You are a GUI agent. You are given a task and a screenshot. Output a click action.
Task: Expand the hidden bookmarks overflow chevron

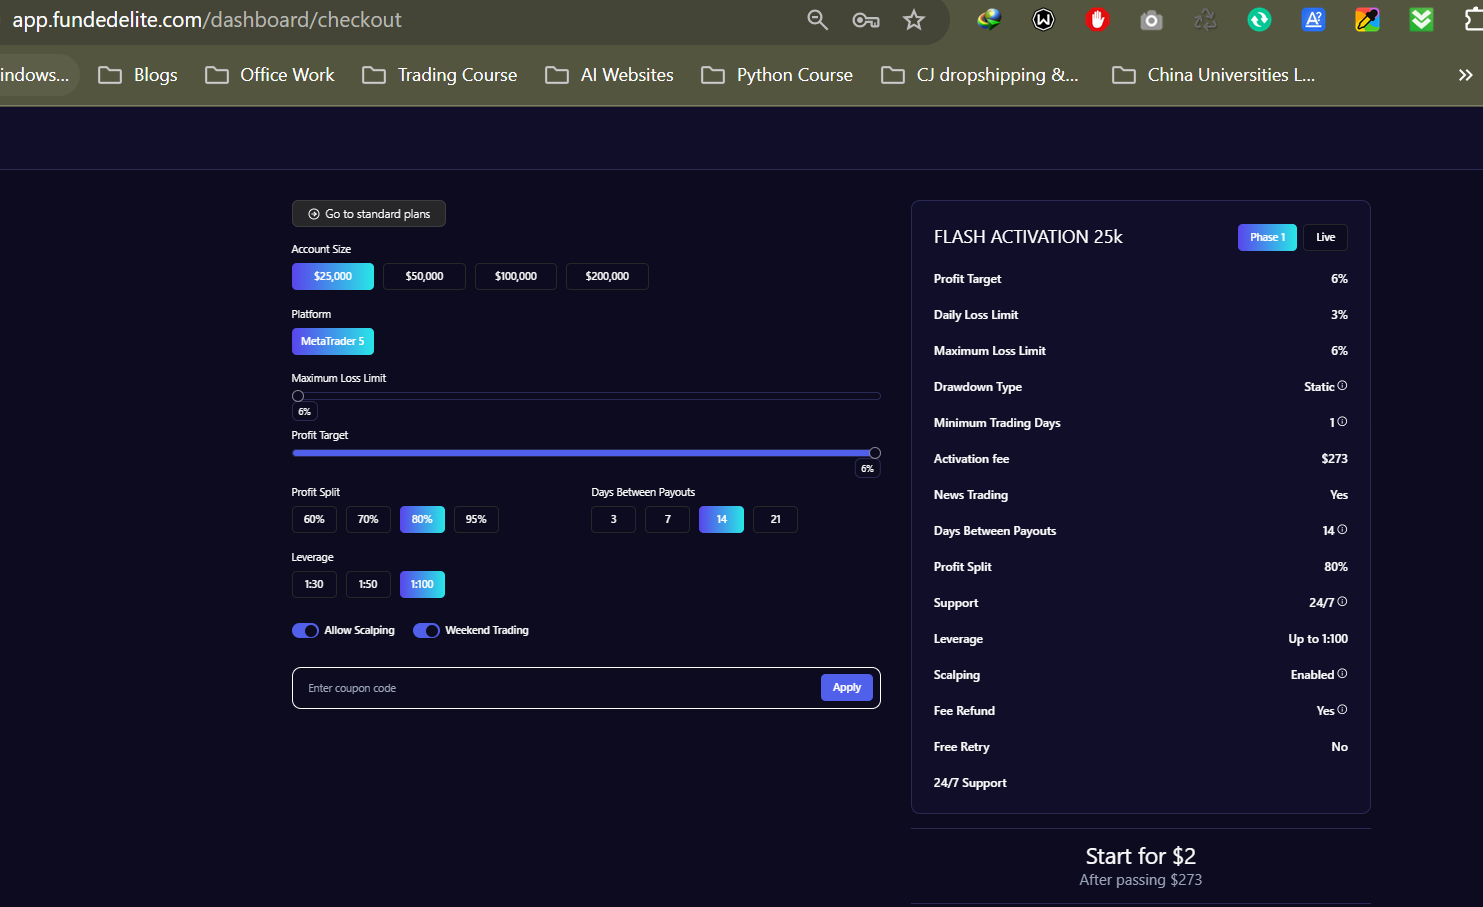[x=1465, y=75]
